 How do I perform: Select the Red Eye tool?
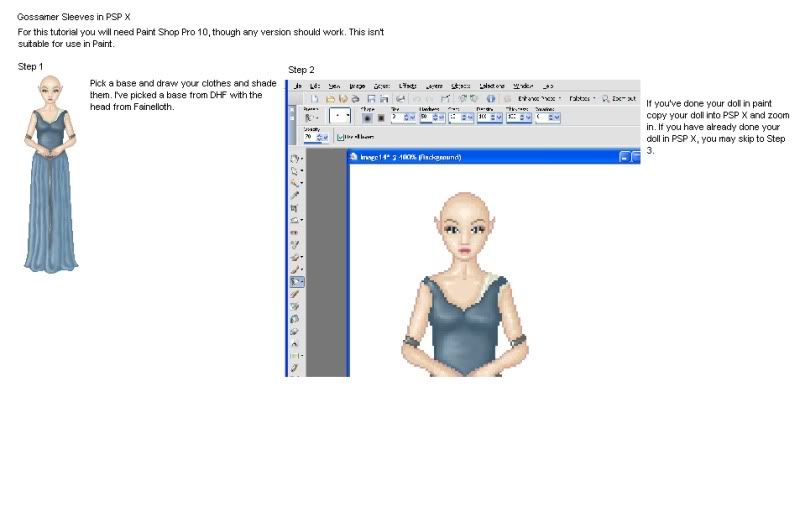(294, 233)
